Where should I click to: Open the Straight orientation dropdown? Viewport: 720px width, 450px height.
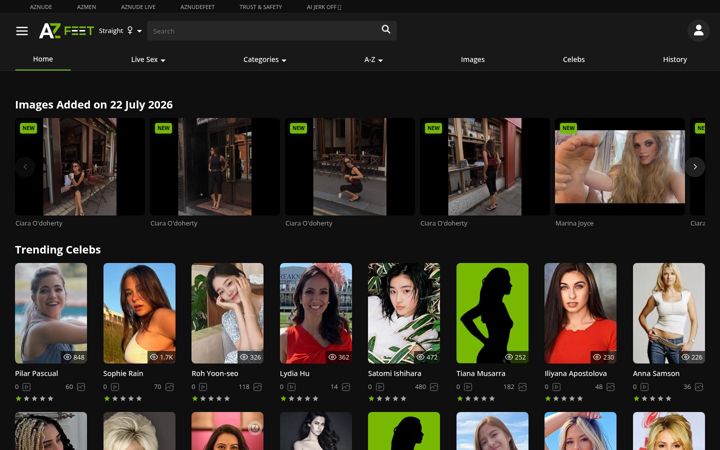coord(120,31)
